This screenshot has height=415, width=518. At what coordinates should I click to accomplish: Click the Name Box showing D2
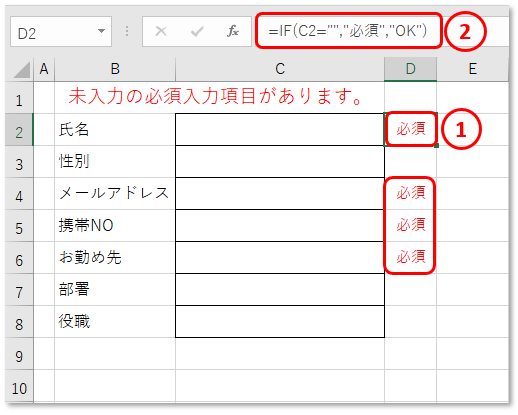click(x=61, y=32)
